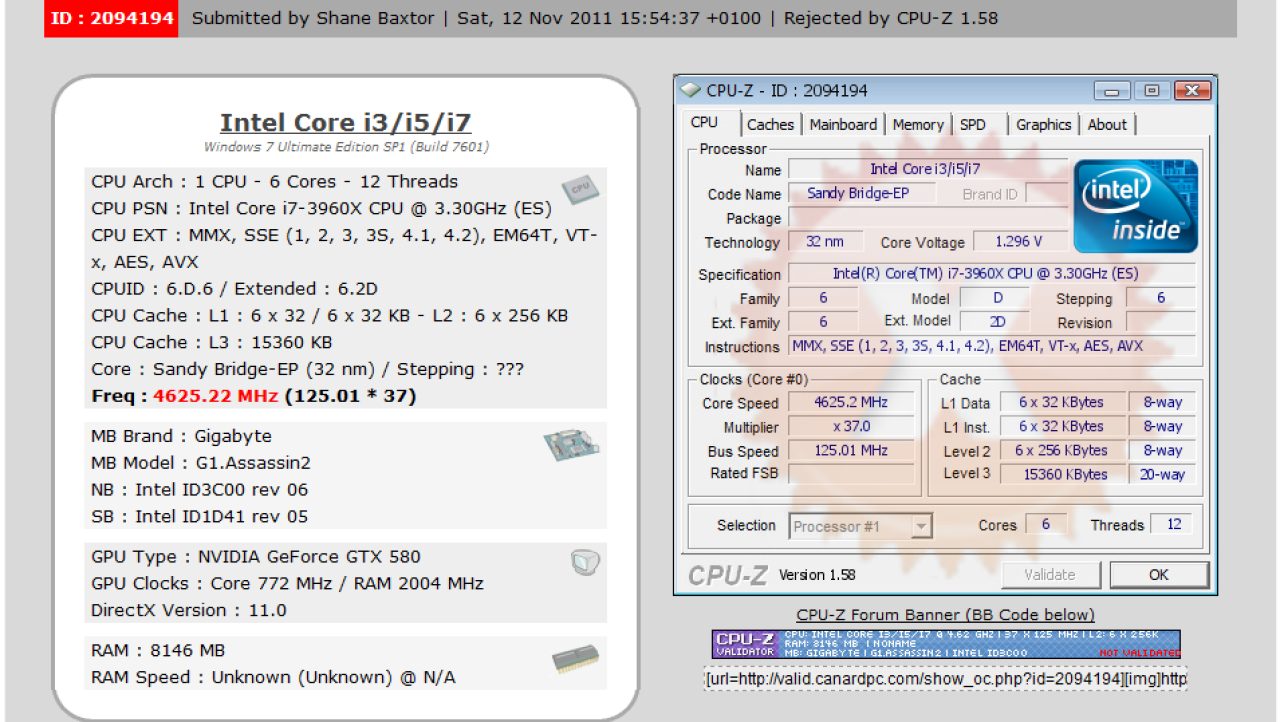
Task: Open the About tab
Action: click(x=1107, y=125)
